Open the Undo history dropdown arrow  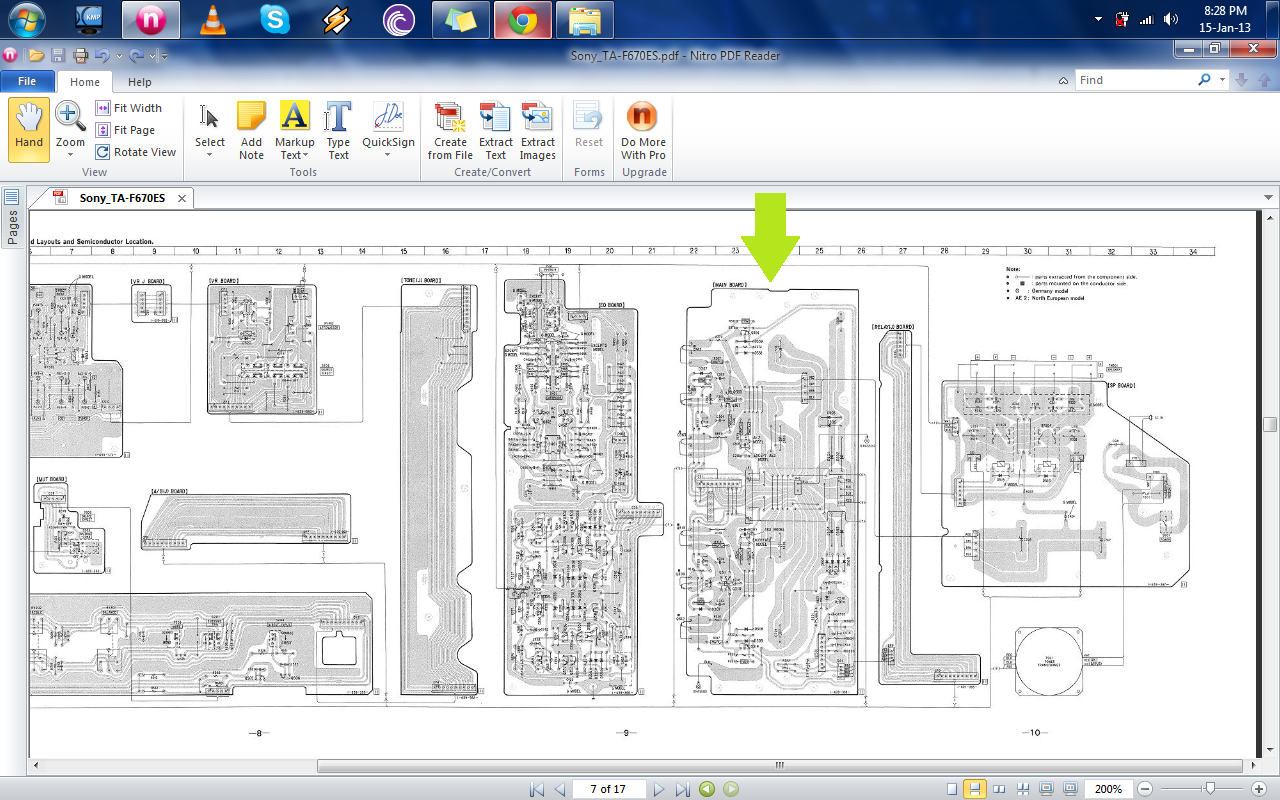pos(119,57)
